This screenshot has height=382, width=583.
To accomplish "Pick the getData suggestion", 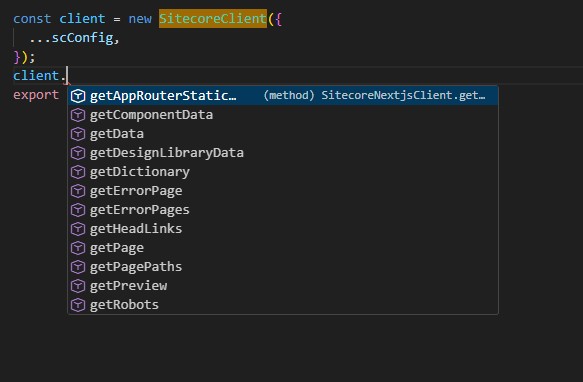I will [283, 134].
